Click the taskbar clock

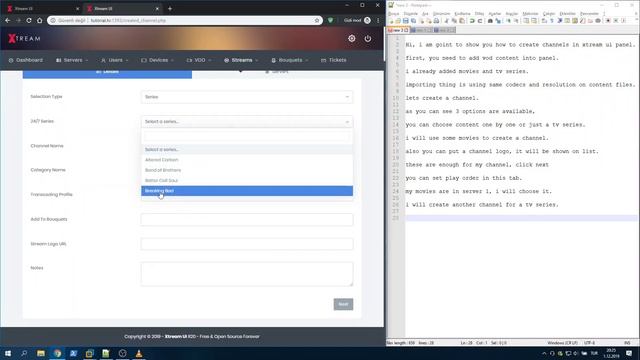611,353
